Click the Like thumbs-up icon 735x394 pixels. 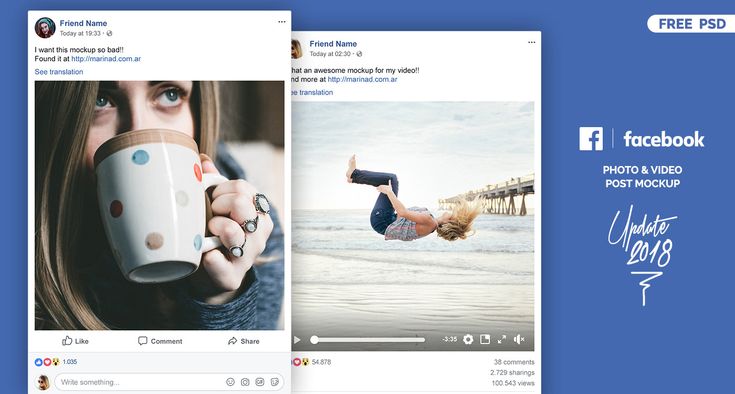67,341
